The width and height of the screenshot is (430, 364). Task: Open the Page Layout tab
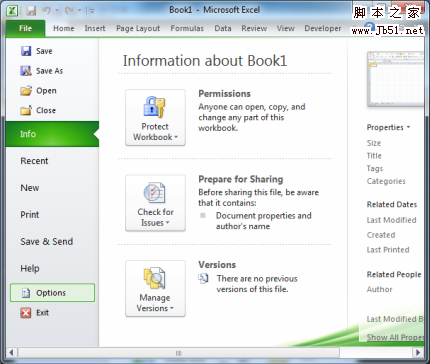click(x=138, y=28)
